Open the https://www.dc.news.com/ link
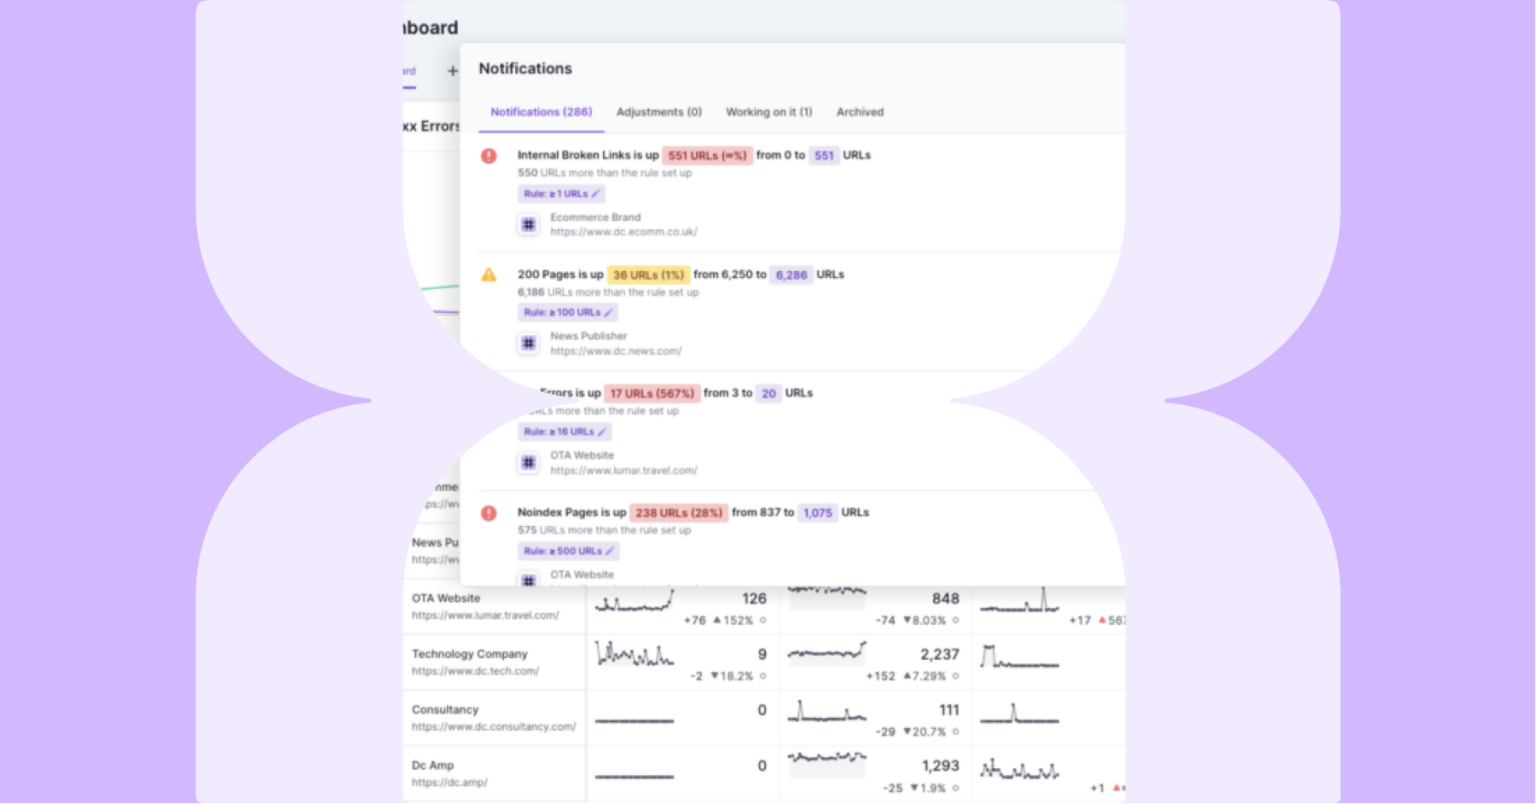The width and height of the screenshot is (1536, 804). pos(616,351)
